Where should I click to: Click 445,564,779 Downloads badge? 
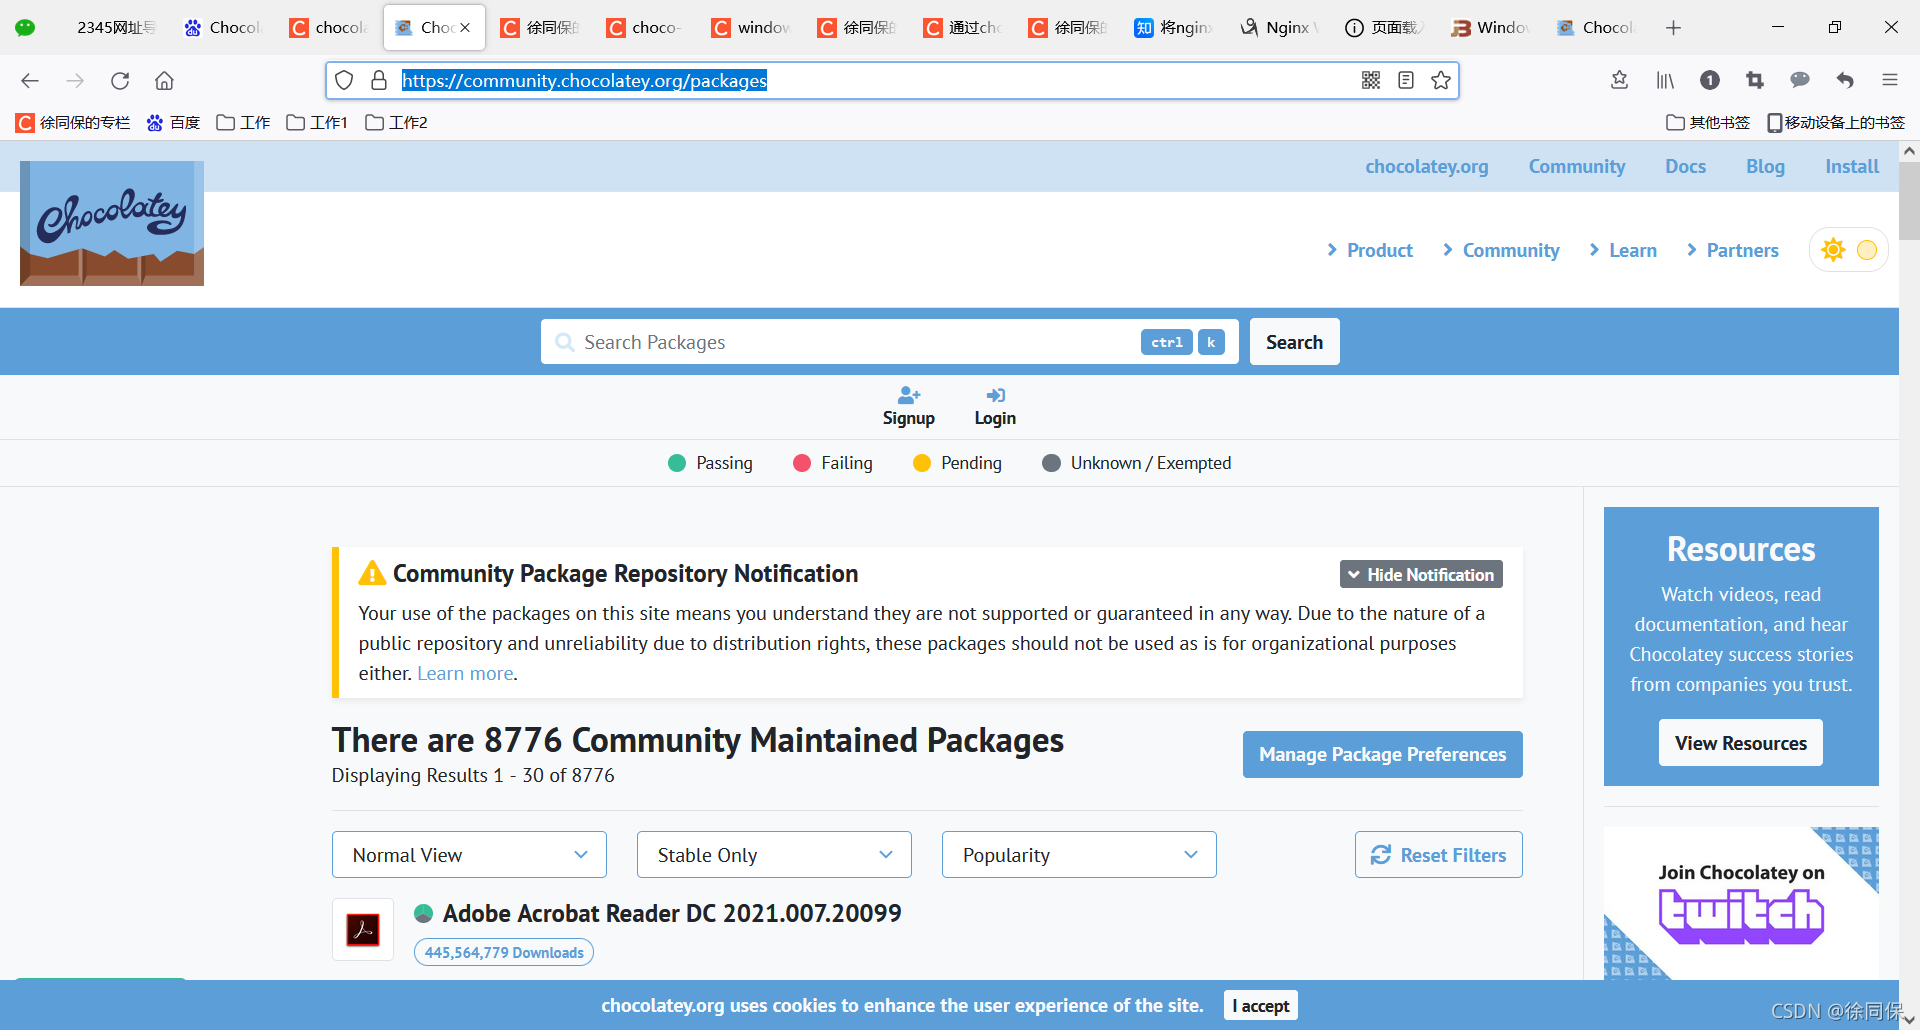(504, 953)
